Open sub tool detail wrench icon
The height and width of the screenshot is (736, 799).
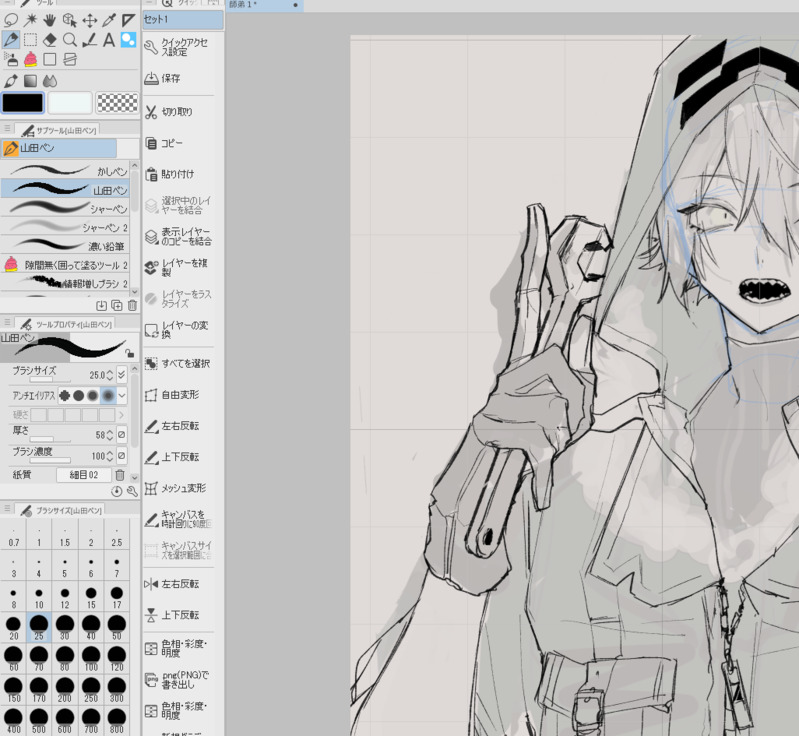[132, 491]
